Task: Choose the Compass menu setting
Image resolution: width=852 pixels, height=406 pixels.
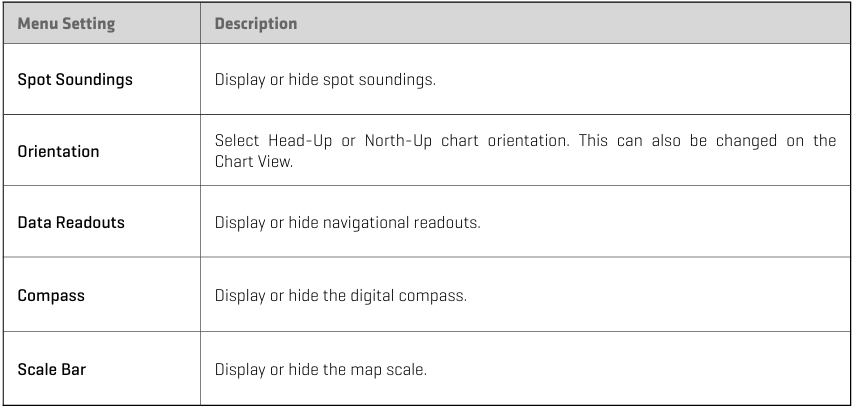Action: (50, 297)
